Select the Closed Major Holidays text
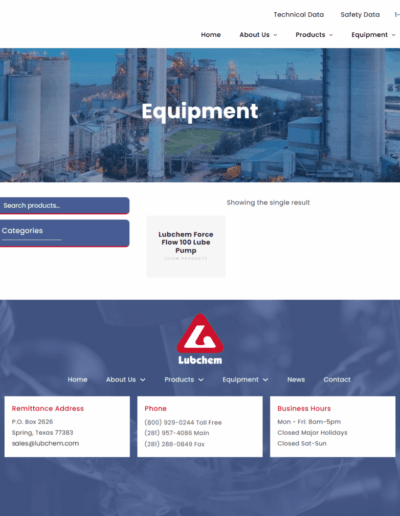The image size is (400, 516). pos(312,433)
